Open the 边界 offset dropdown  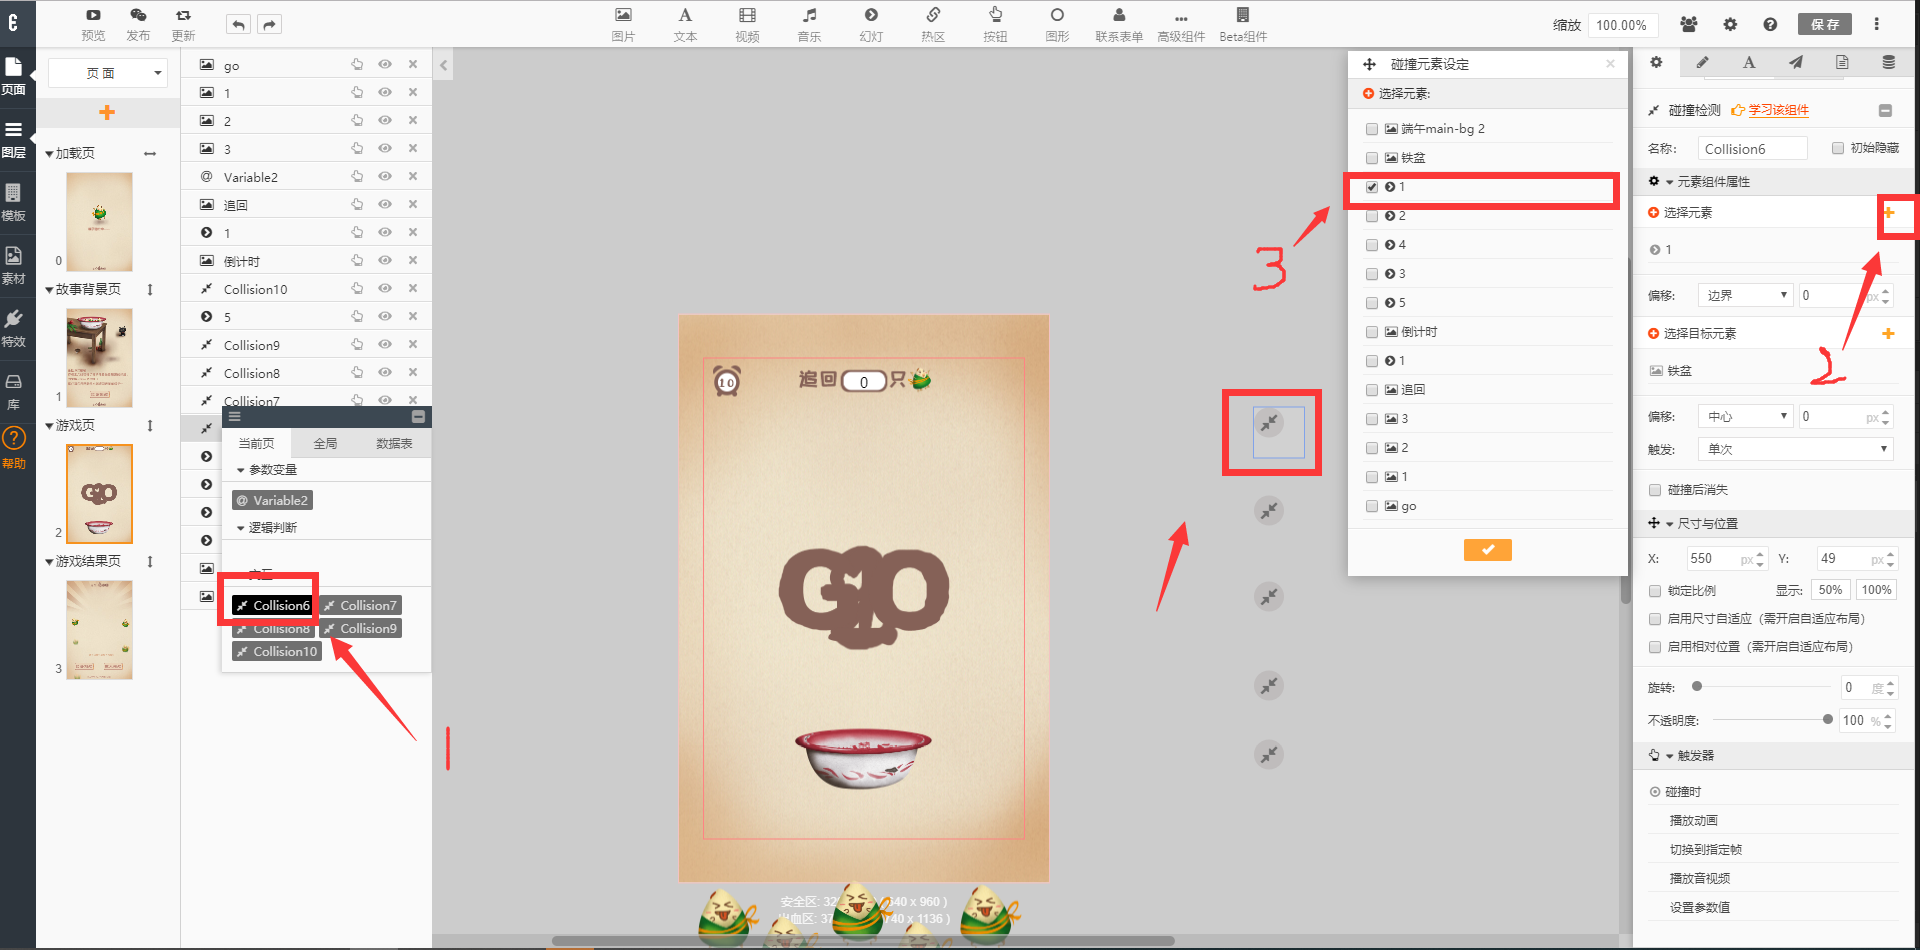tap(1746, 295)
